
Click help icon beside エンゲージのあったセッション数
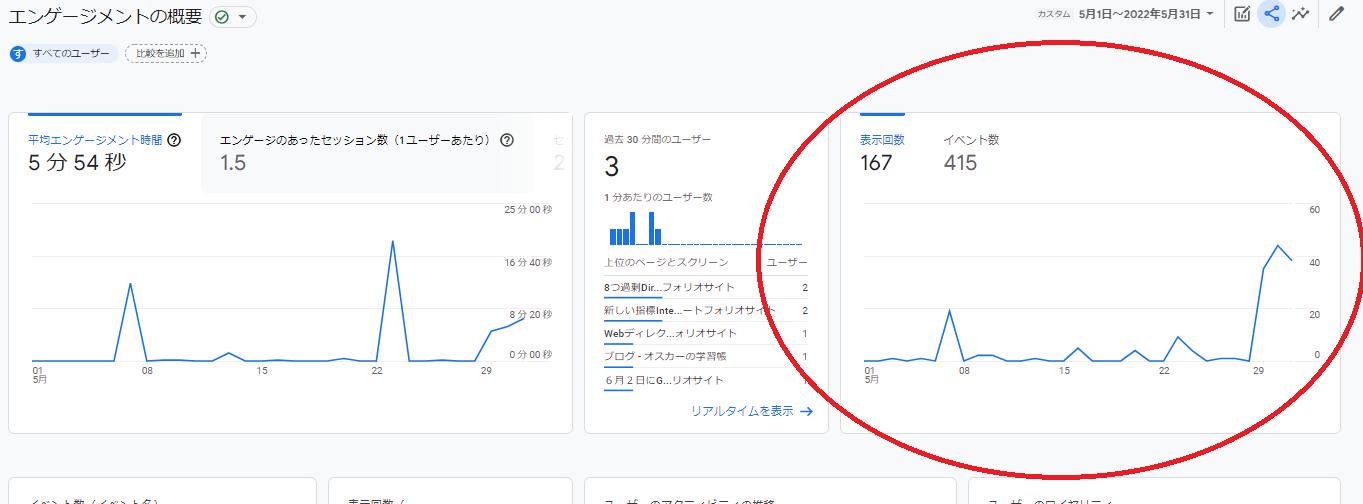pos(507,141)
